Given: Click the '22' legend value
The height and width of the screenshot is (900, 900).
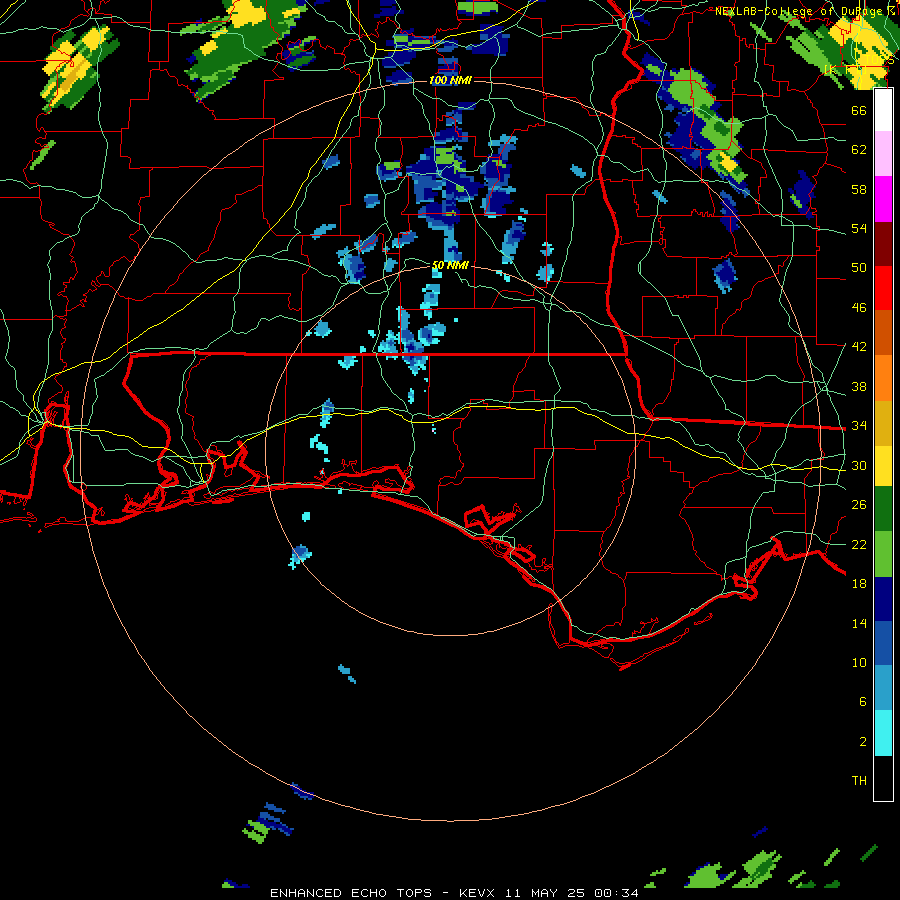Looking at the screenshot, I should (859, 544).
